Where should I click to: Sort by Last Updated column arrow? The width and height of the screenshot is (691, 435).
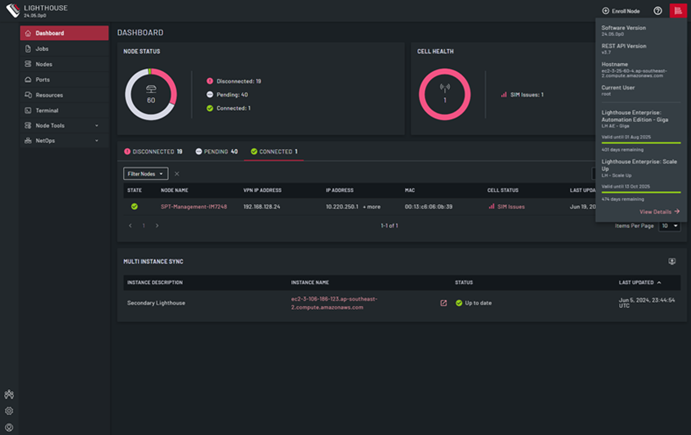click(658, 282)
